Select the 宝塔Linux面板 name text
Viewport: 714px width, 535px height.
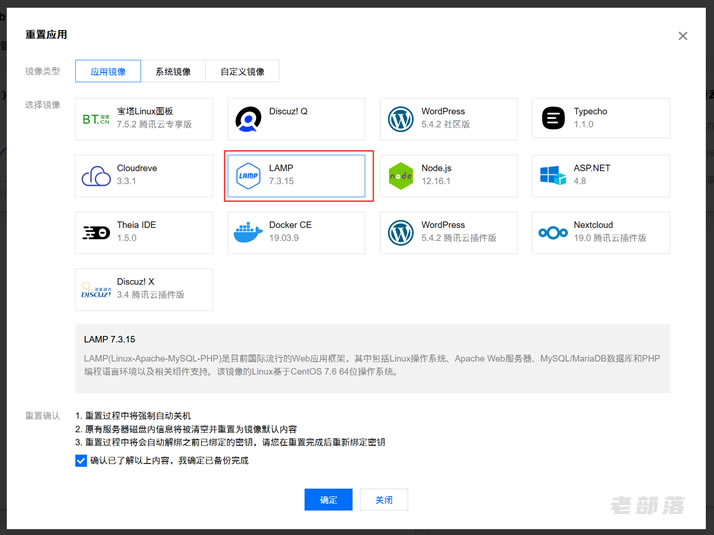[145, 111]
